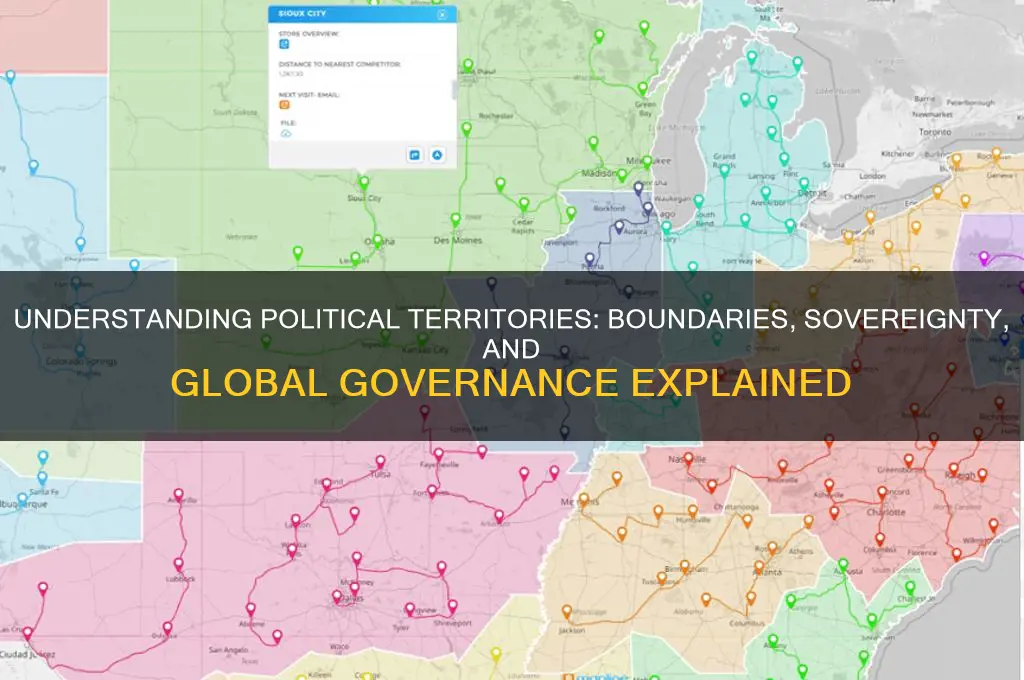This screenshot has height=680, width=1024.
Task: Select the purple marker near Milwaukee
Action: 638,188
